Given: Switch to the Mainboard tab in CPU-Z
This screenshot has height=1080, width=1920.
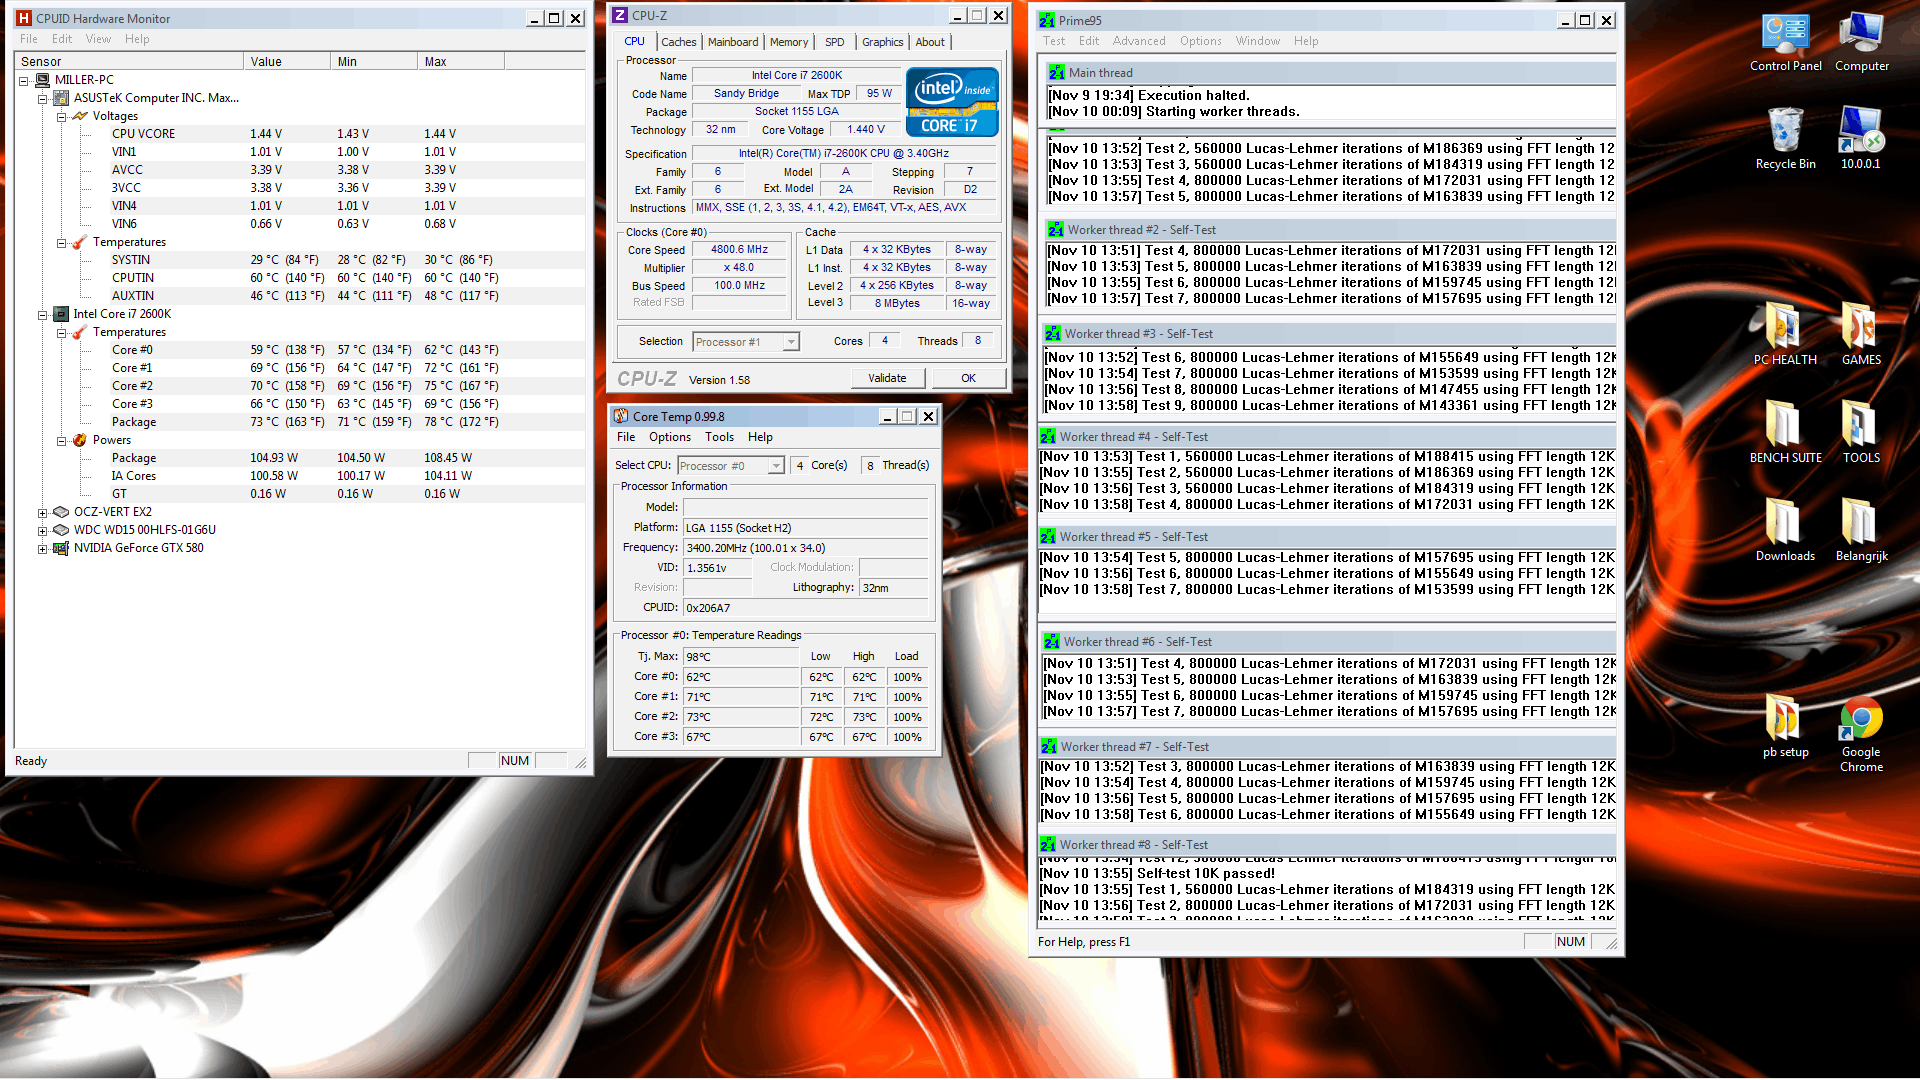Looking at the screenshot, I should coord(733,42).
